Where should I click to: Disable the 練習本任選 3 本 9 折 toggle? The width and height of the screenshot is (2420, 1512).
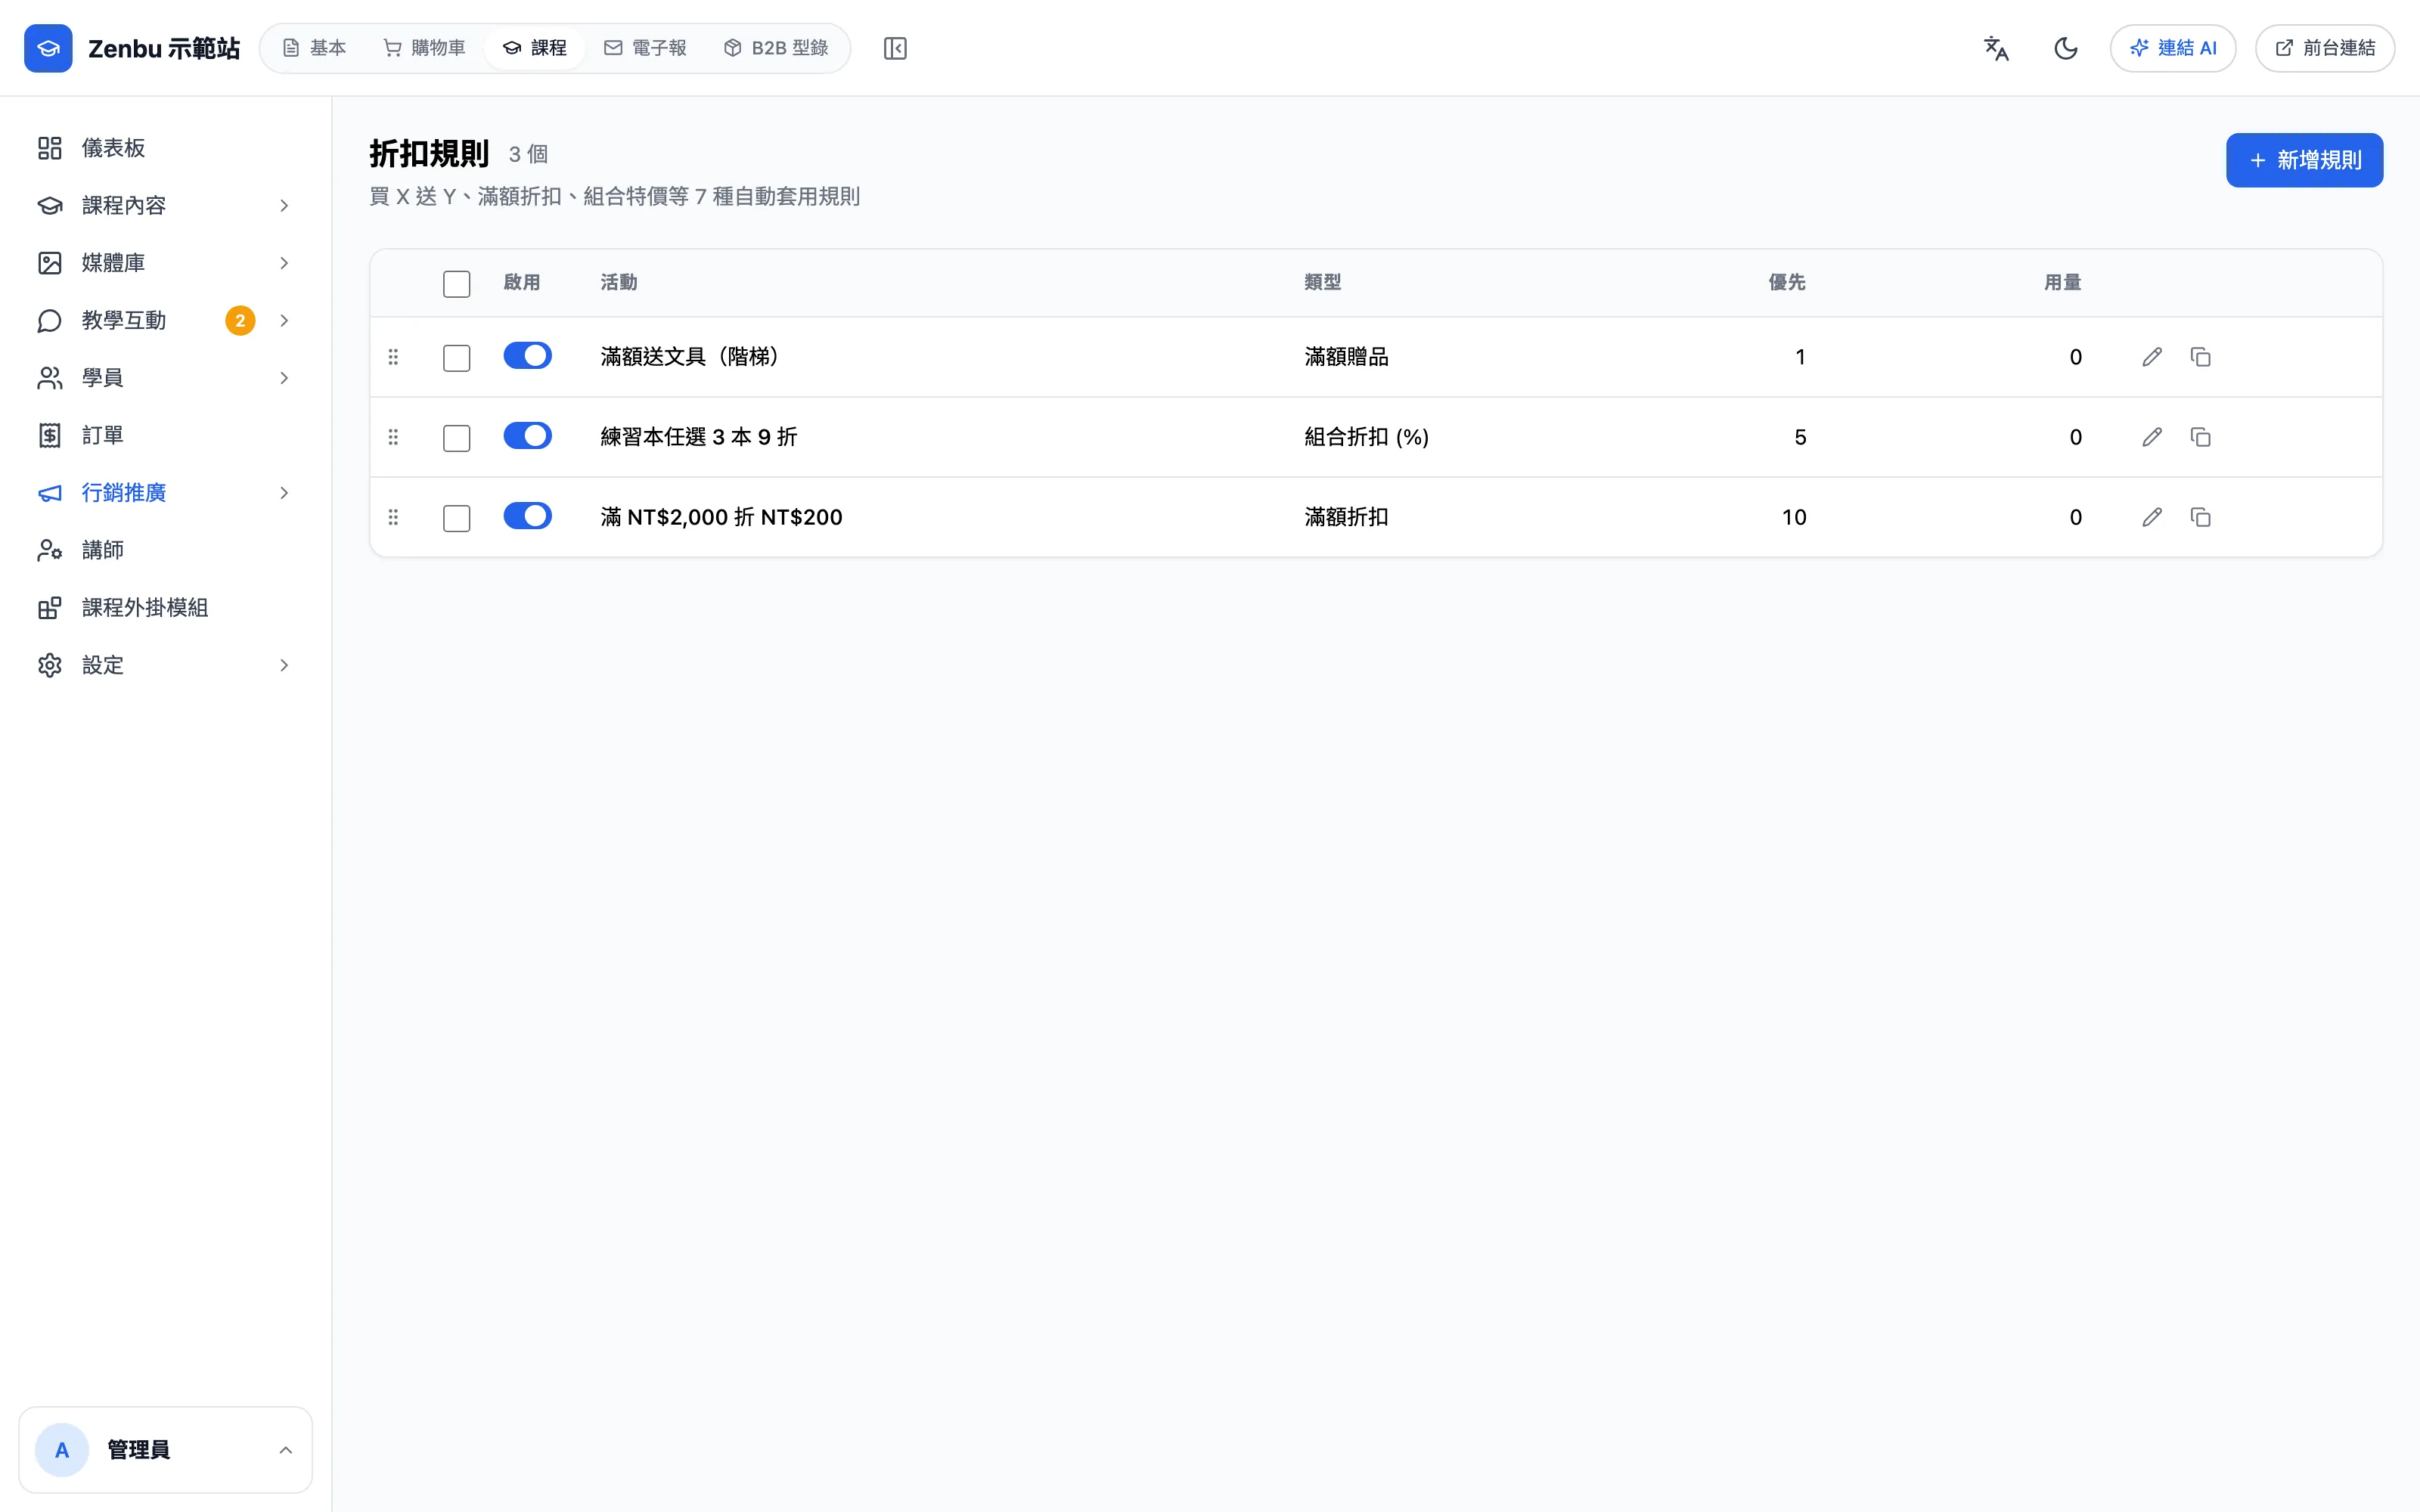(x=527, y=436)
